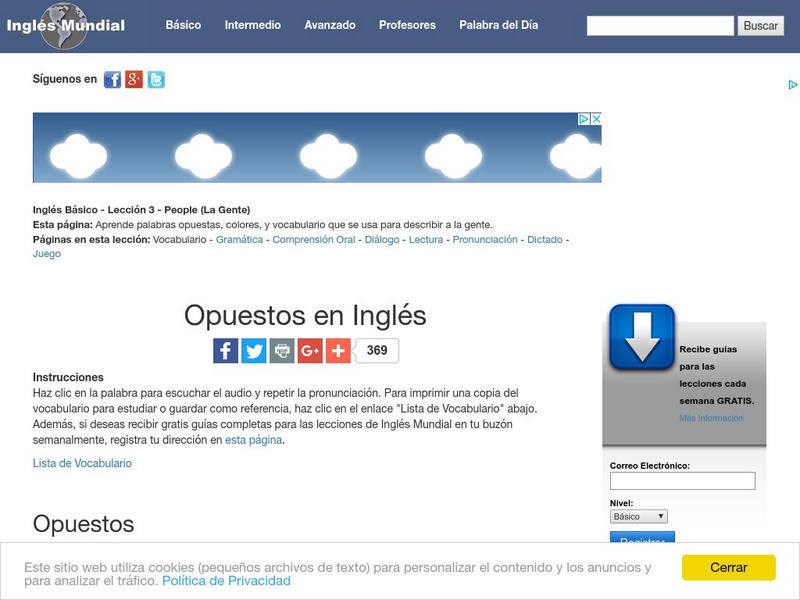Open the Google Plus follow icon beside Síguenos en
This screenshot has height=600, width=800.
pyautogui.click(x=134, y=80)
